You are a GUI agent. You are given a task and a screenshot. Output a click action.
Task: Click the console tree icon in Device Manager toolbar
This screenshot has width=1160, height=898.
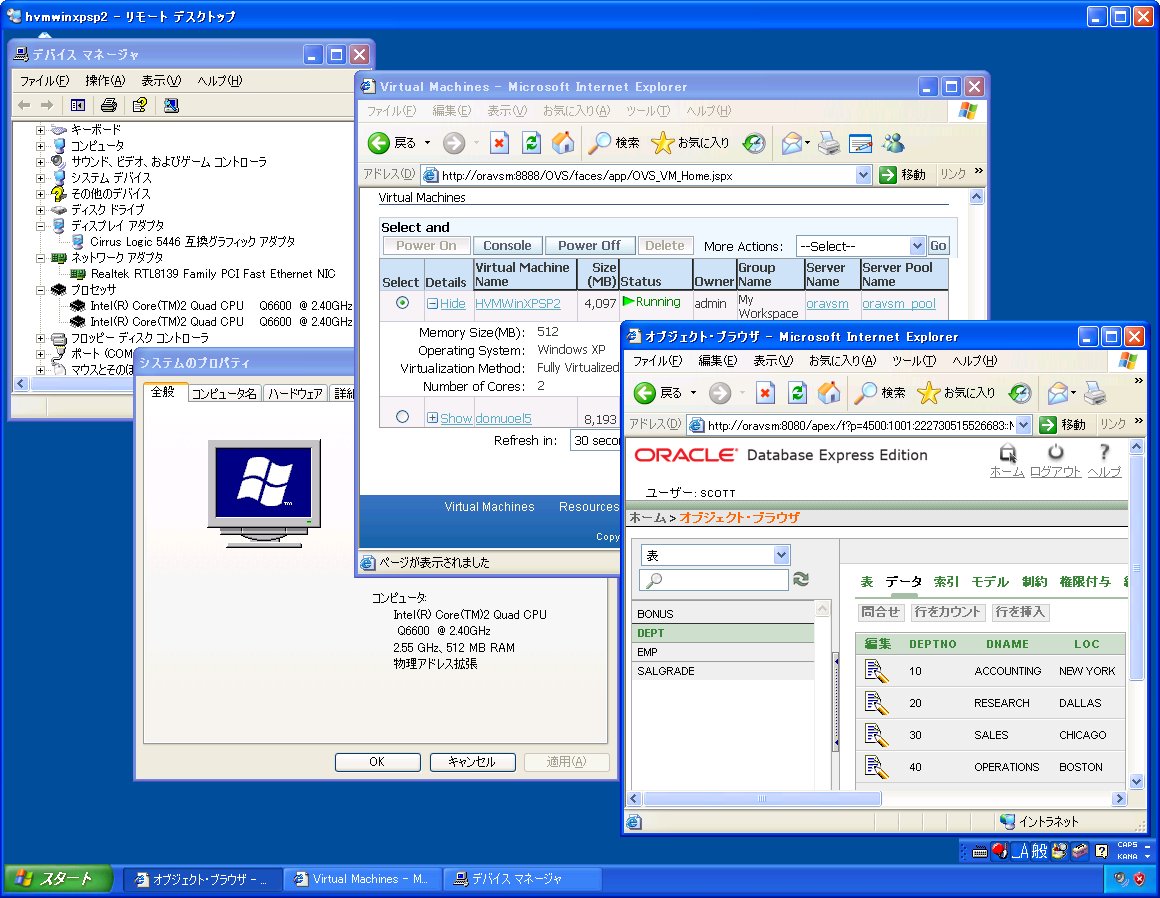[x=78, y=106]
